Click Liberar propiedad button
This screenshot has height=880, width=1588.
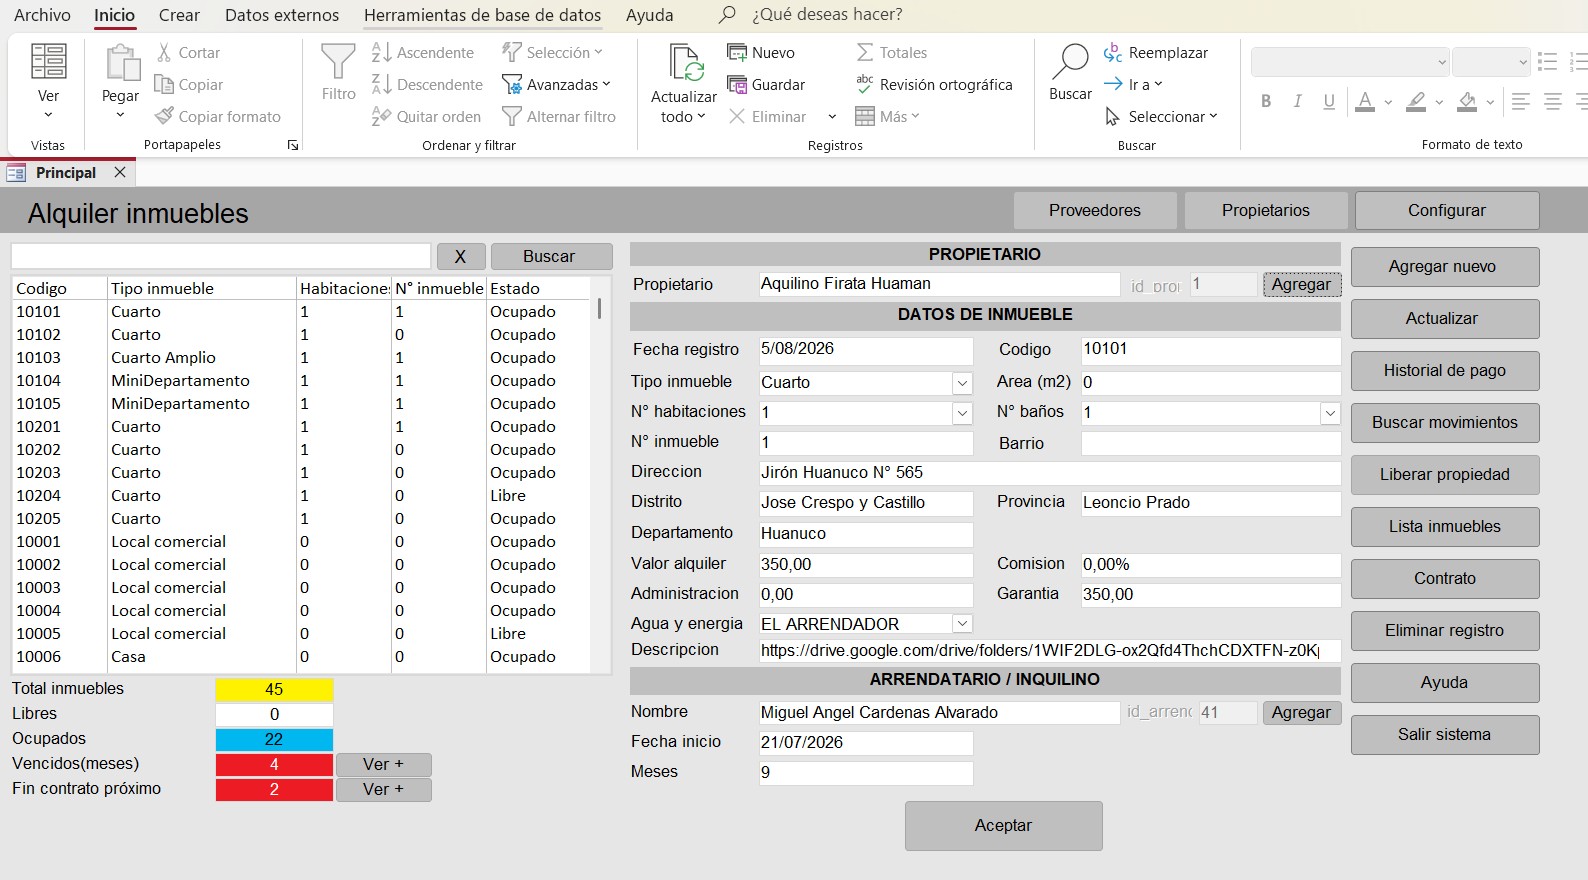coord(1445,475)
